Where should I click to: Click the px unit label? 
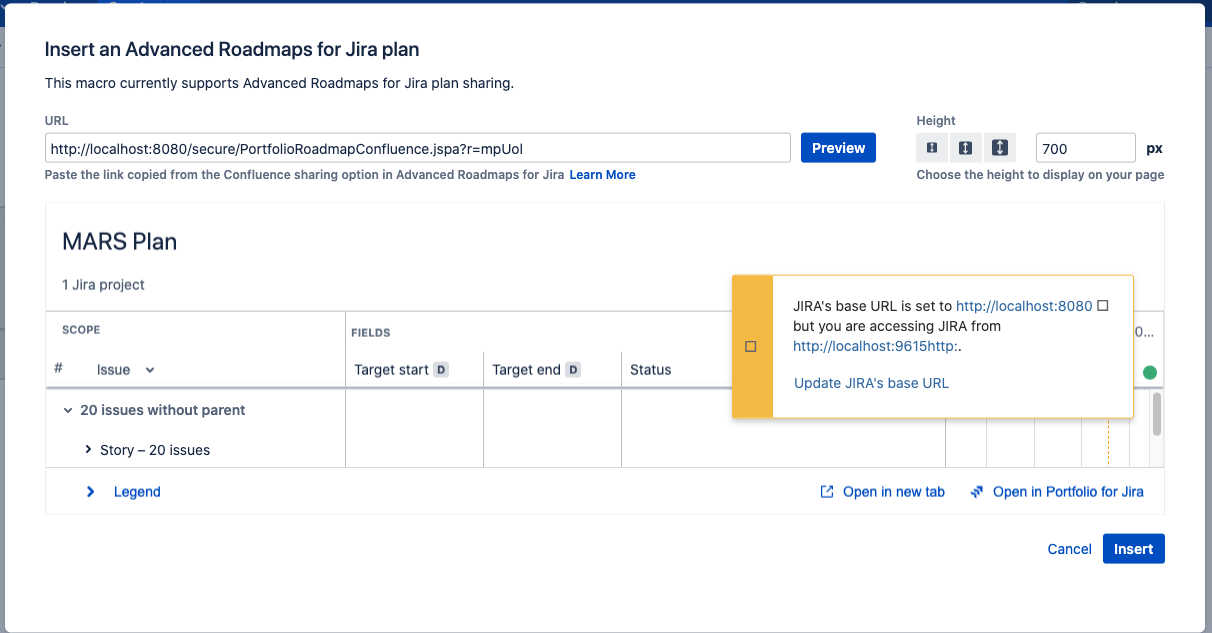1154,149
